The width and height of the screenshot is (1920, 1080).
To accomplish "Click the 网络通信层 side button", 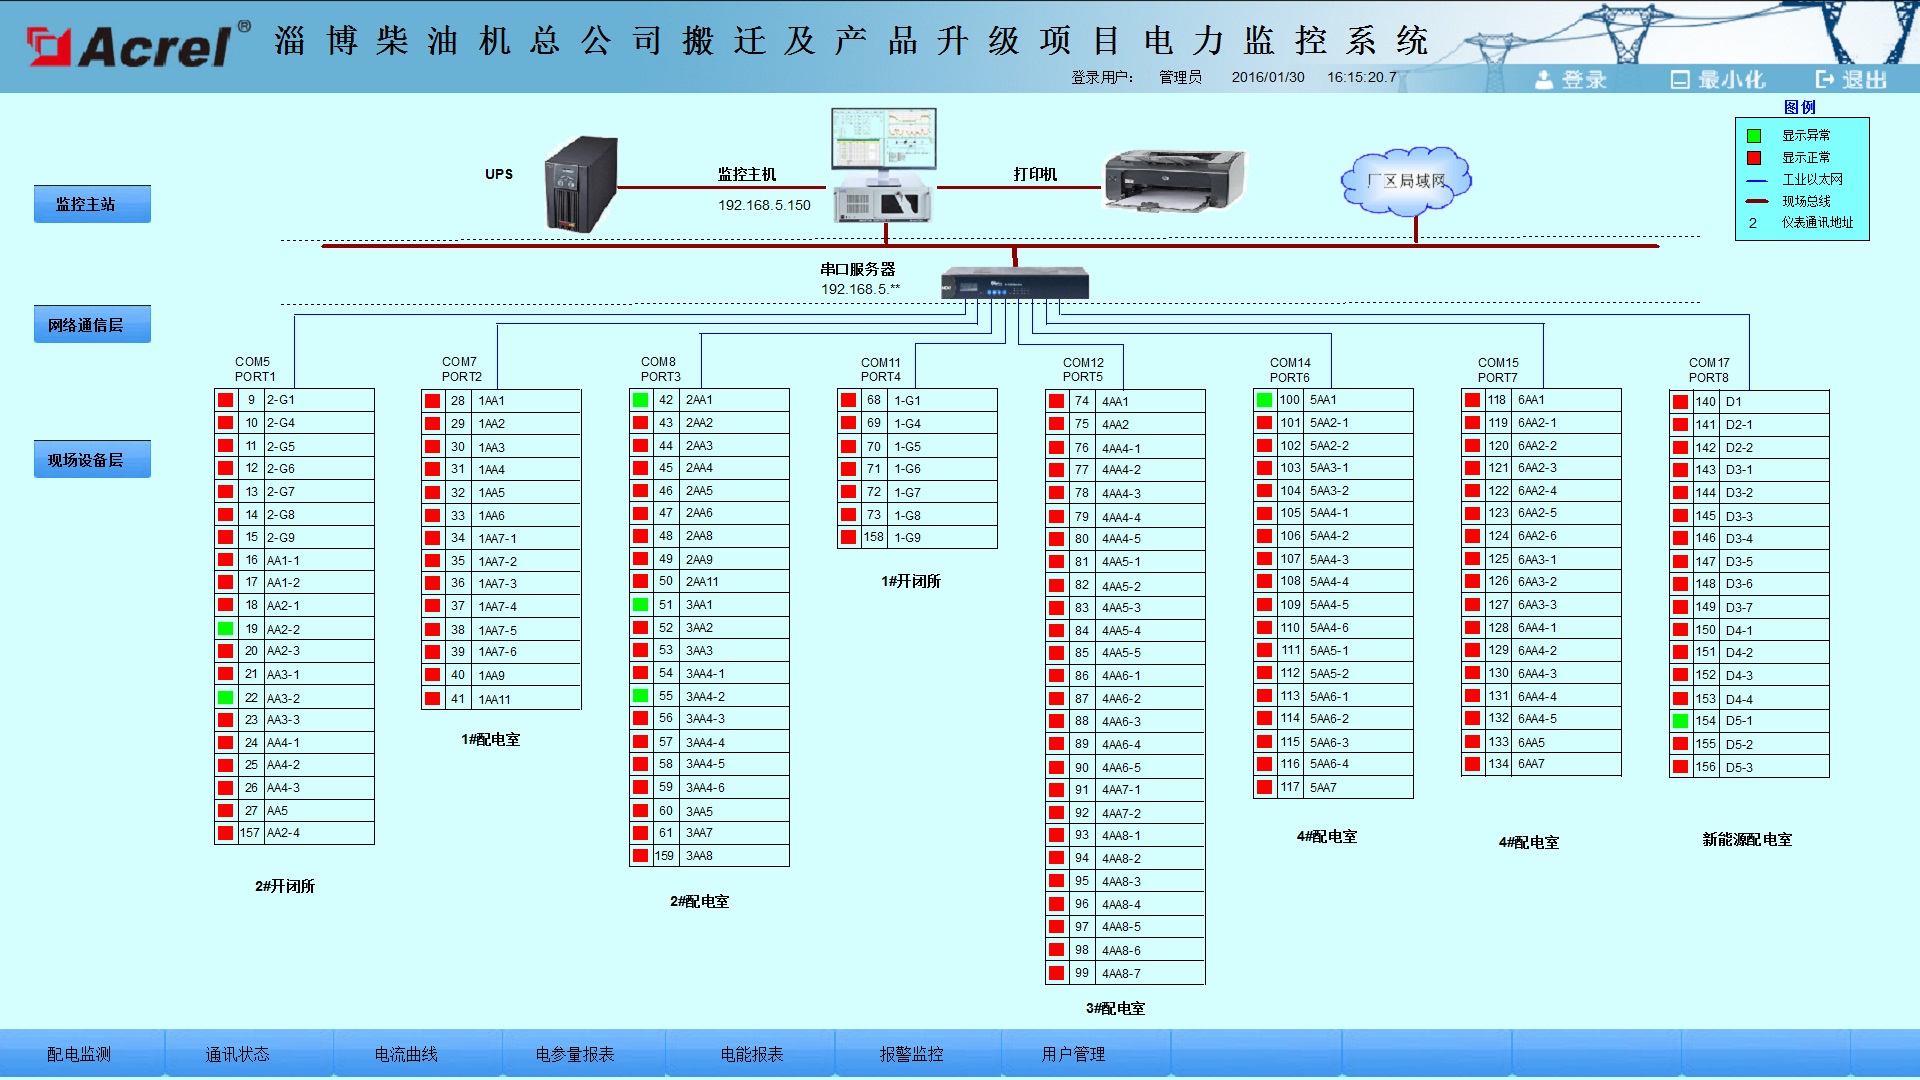I will coord(92,325).
